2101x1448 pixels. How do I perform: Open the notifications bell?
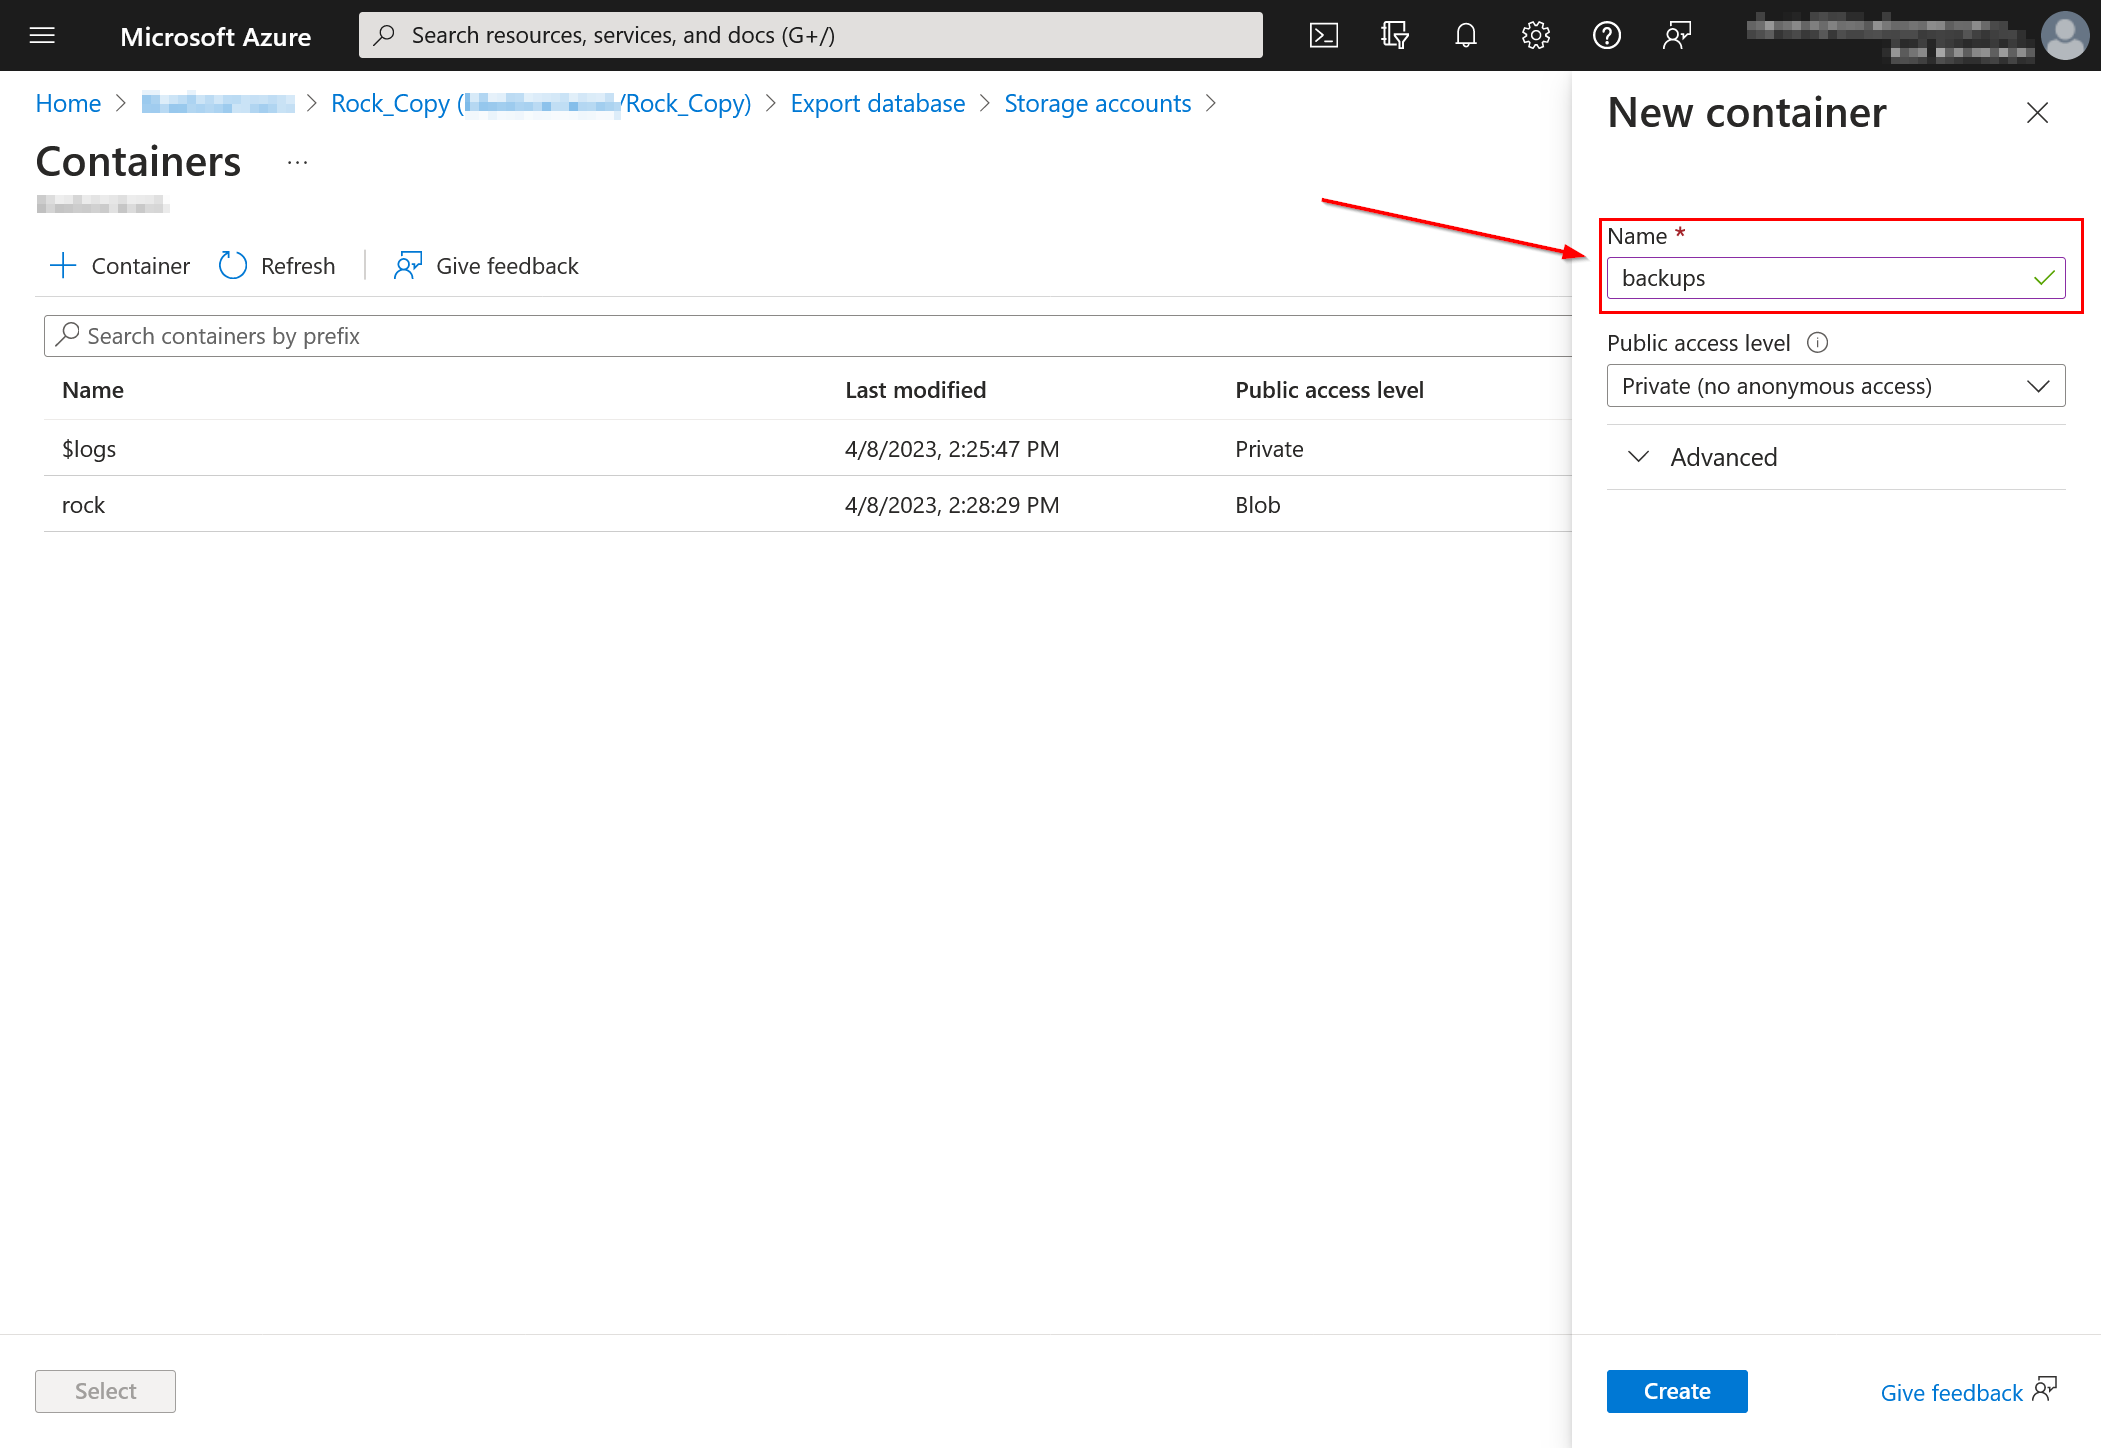tap(1465, 36)
